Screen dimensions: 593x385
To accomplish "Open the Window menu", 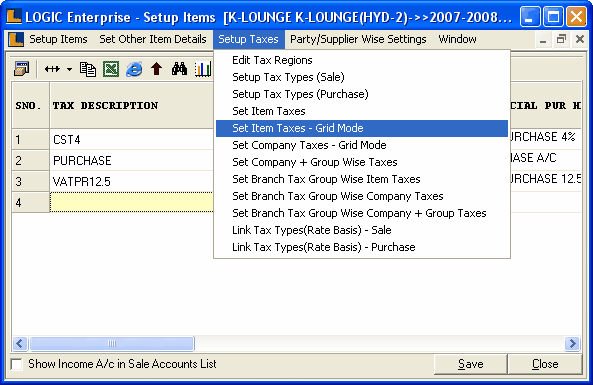I will (457, 39).
